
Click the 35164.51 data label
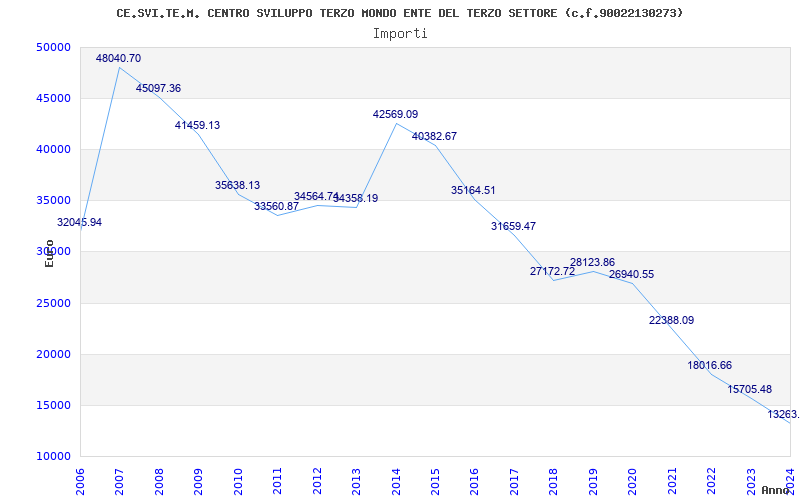pyautogui.click(x=473, y=190)
